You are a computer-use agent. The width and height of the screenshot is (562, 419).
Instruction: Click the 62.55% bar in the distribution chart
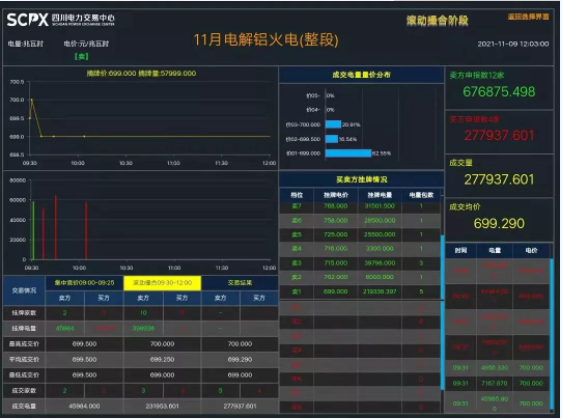[348, 153]
